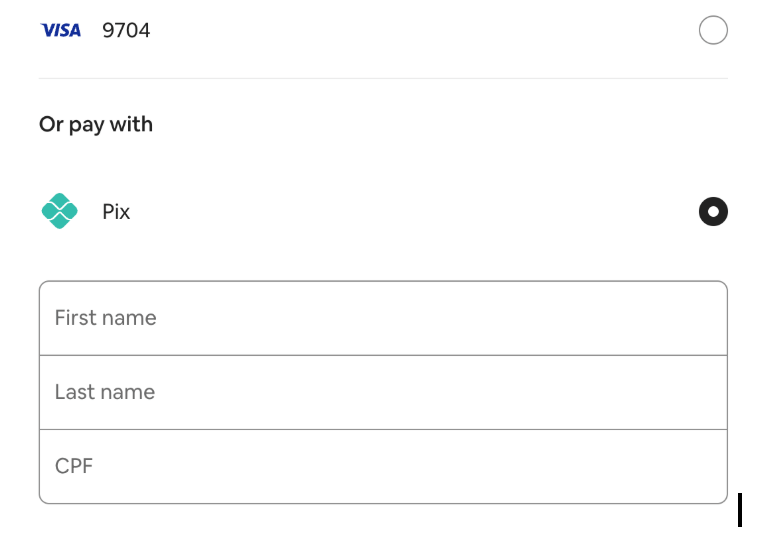Click the Pix payment label
This screenshot has width=764, height=544.
[x=116, y=212]
